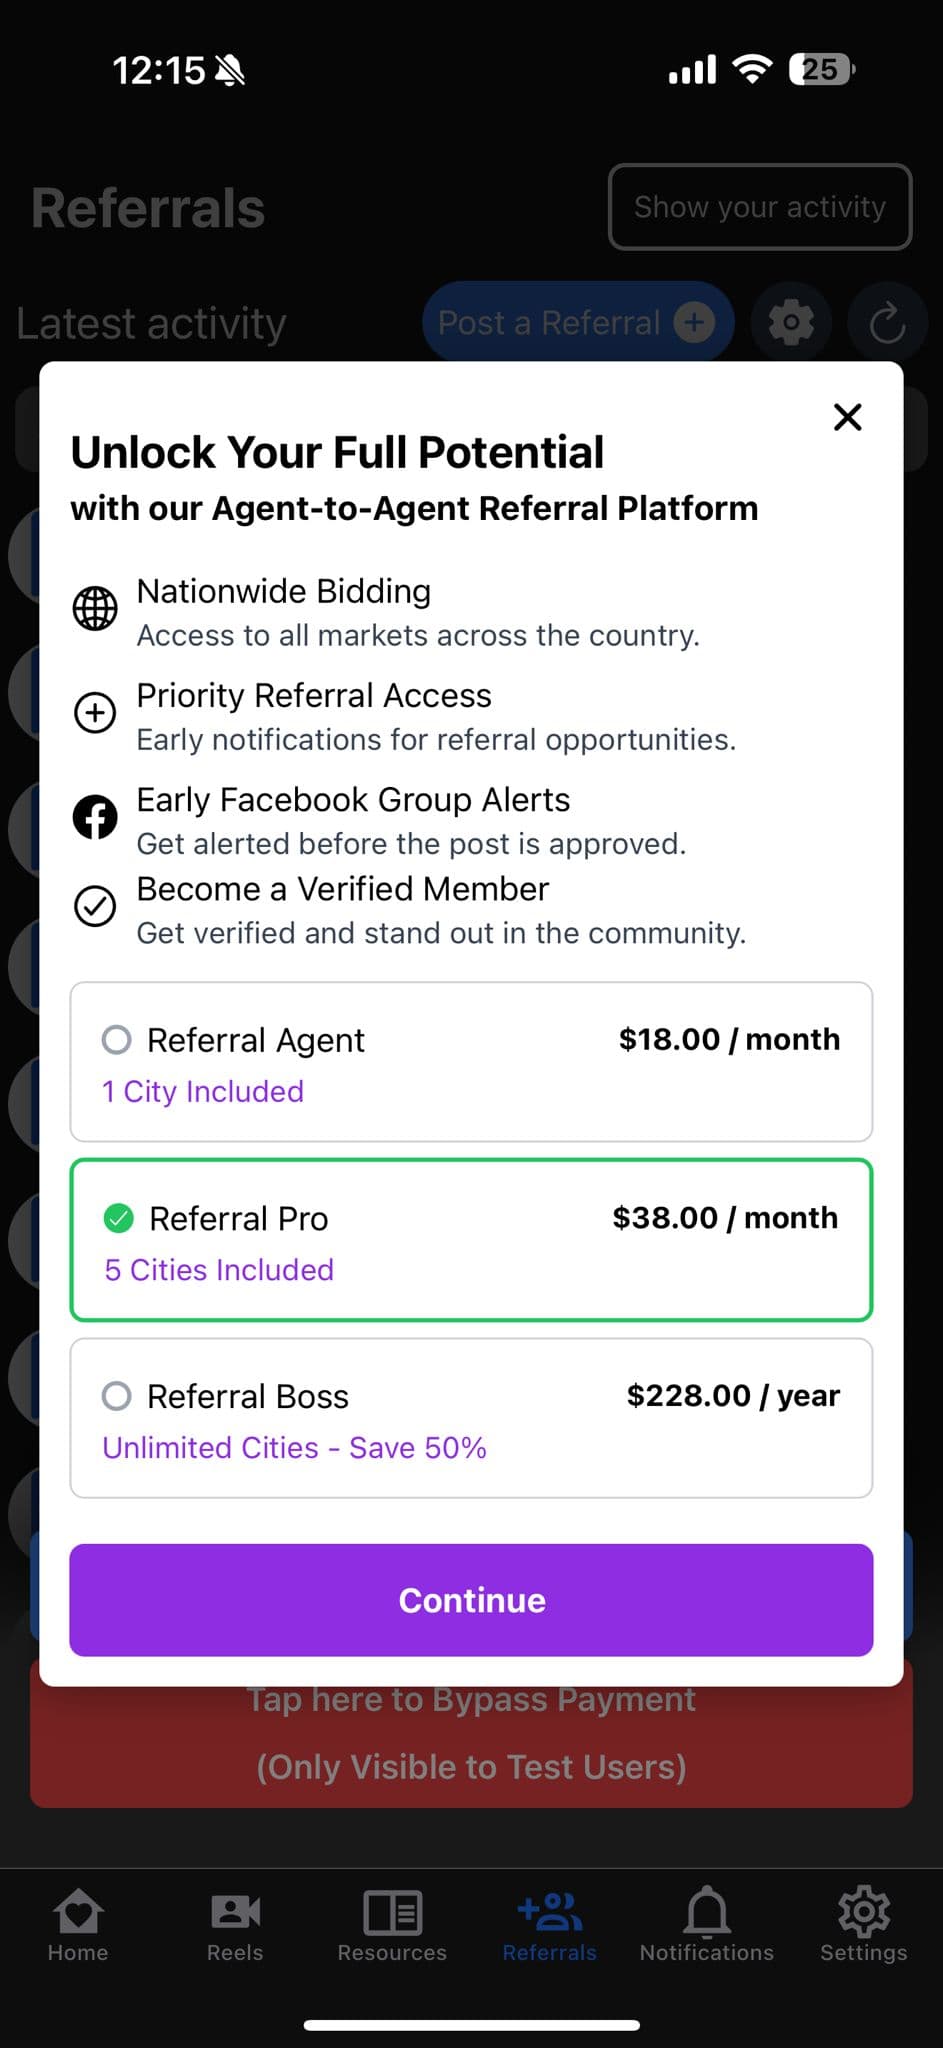This screenshot has height=2048, width=943.
Task: Switch to the Reels tab
Action: click(x=235, y=1924)
